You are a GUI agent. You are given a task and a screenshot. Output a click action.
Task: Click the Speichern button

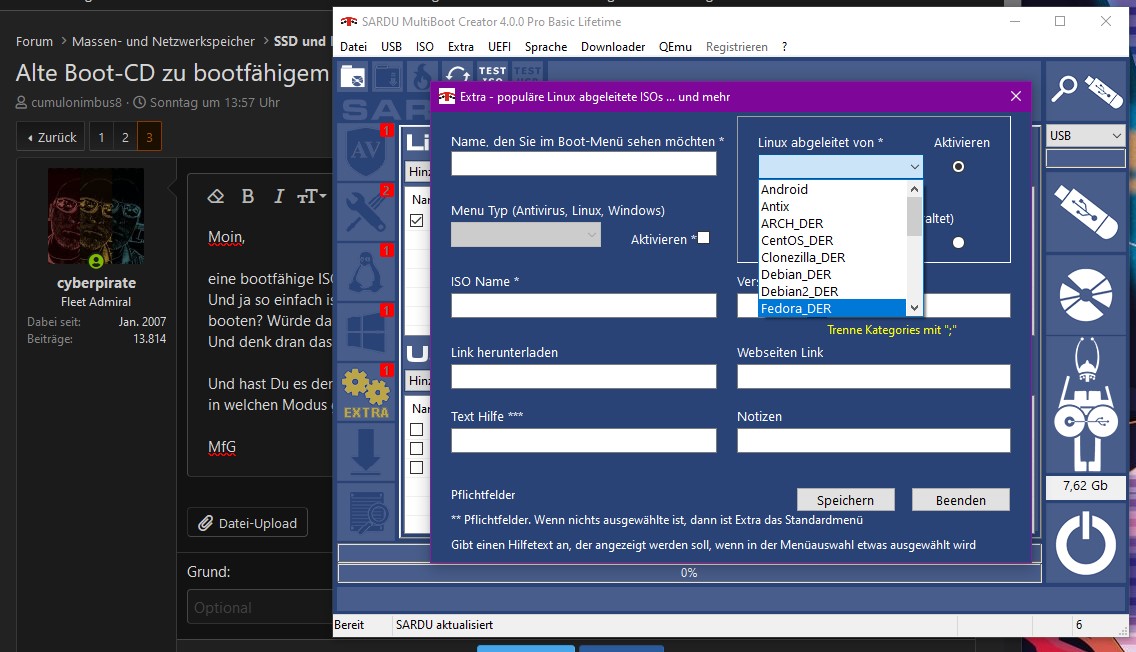(845, 500)
